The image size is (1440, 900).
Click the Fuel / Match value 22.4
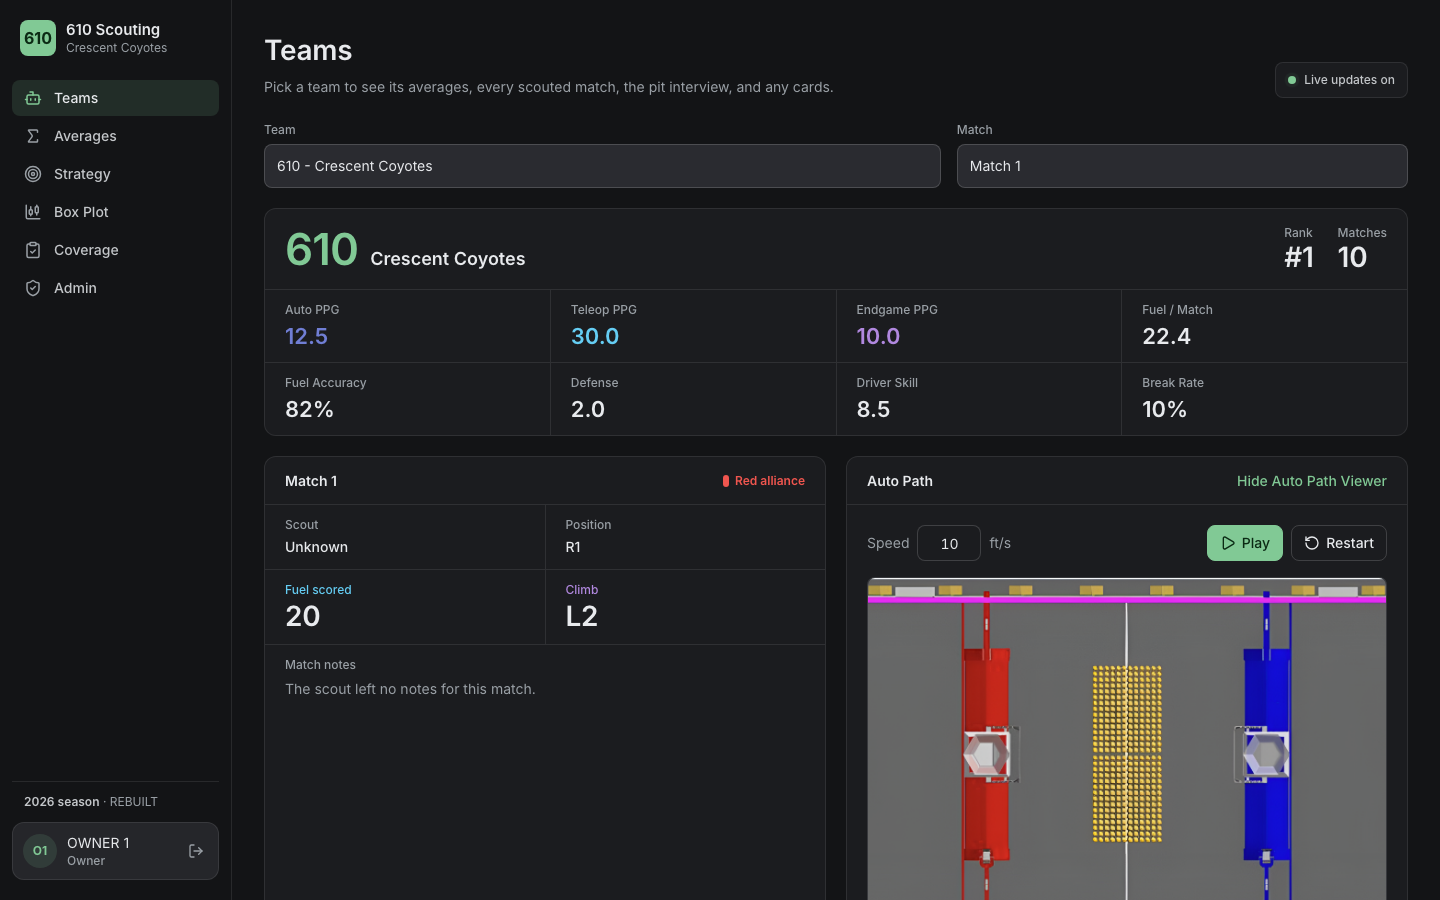[1166, 336]
